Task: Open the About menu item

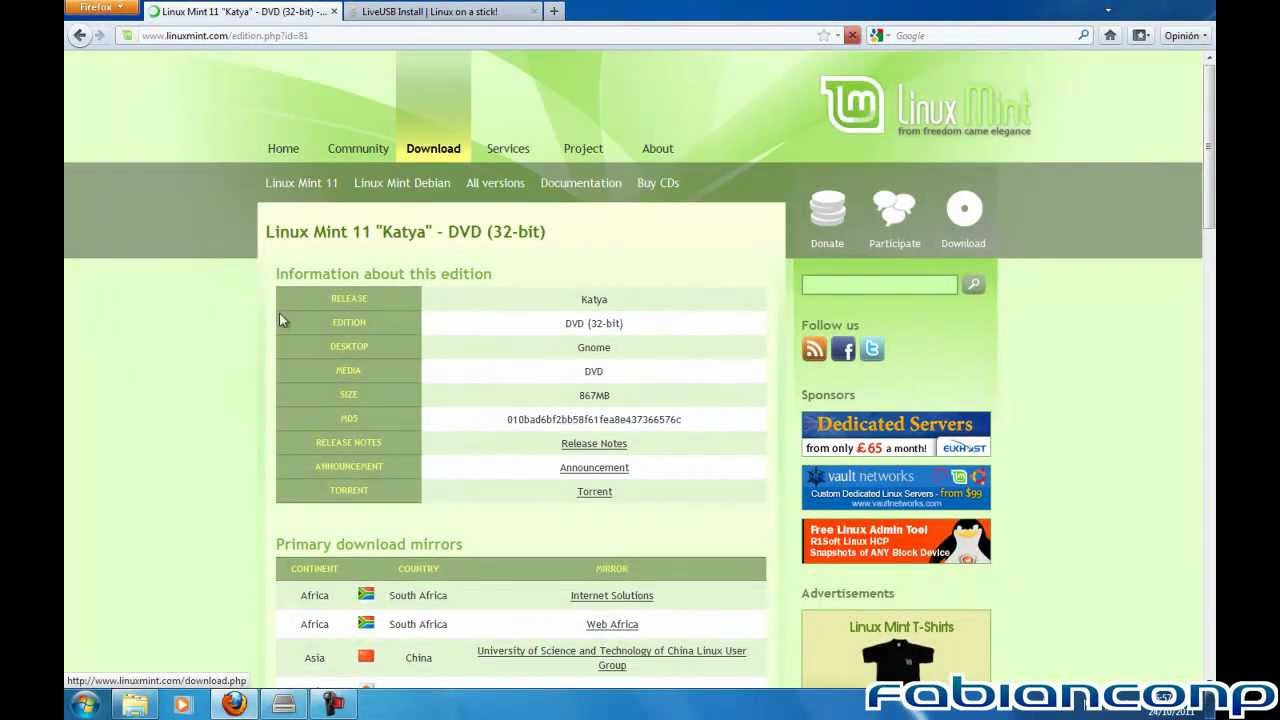Action: pos(657,148)
